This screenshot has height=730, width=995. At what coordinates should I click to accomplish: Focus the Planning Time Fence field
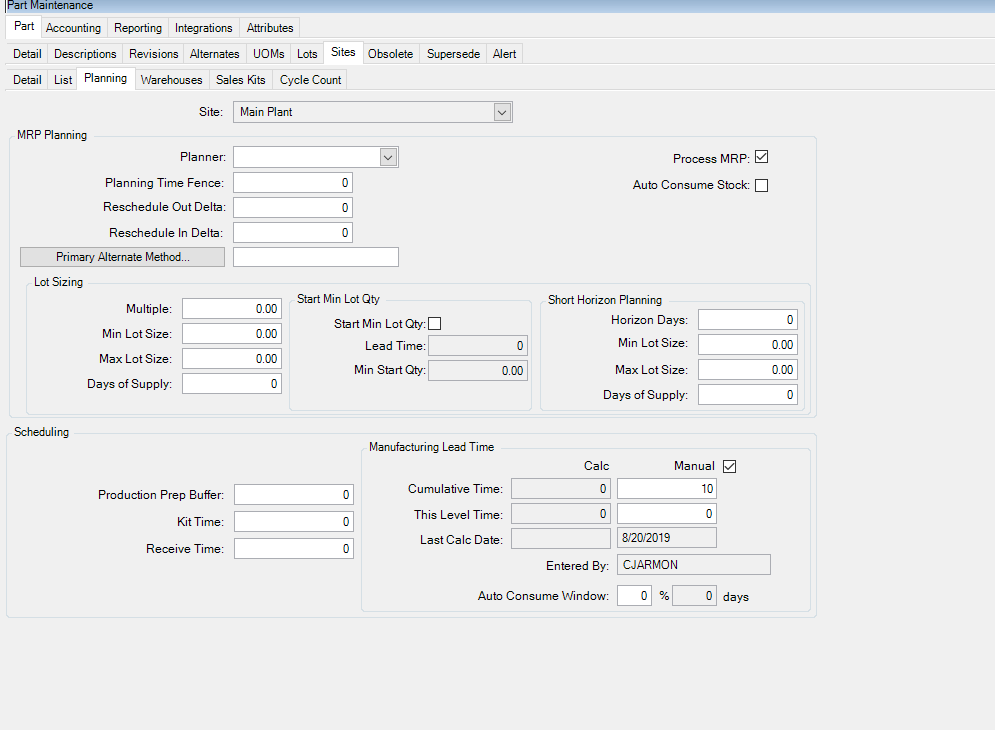[293, 183]
